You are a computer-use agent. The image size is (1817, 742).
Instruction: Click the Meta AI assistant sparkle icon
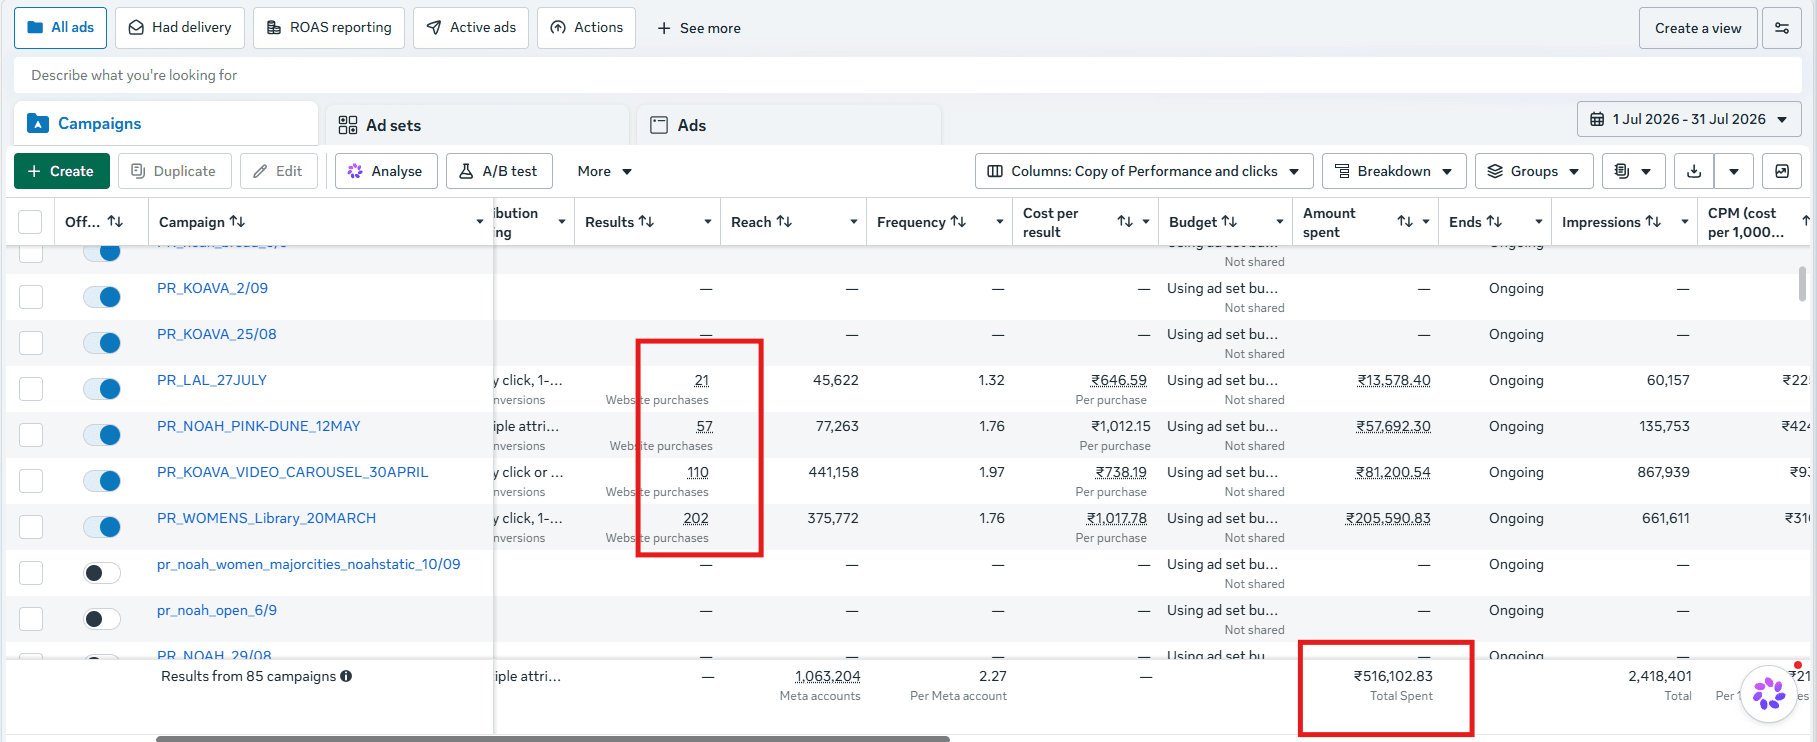1769,693
